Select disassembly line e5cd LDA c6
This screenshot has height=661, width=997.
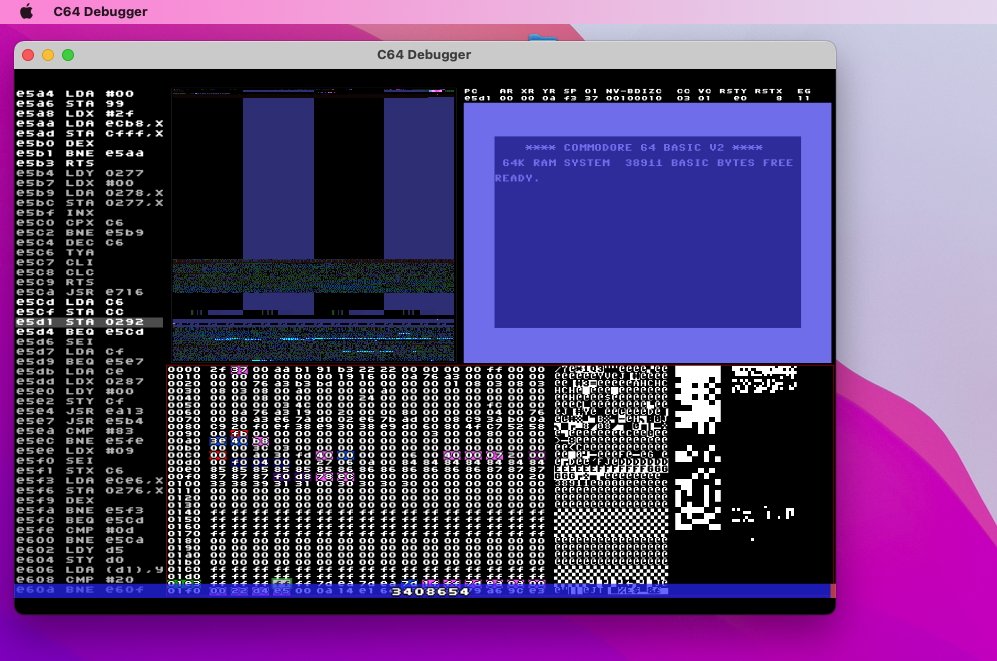70,302
